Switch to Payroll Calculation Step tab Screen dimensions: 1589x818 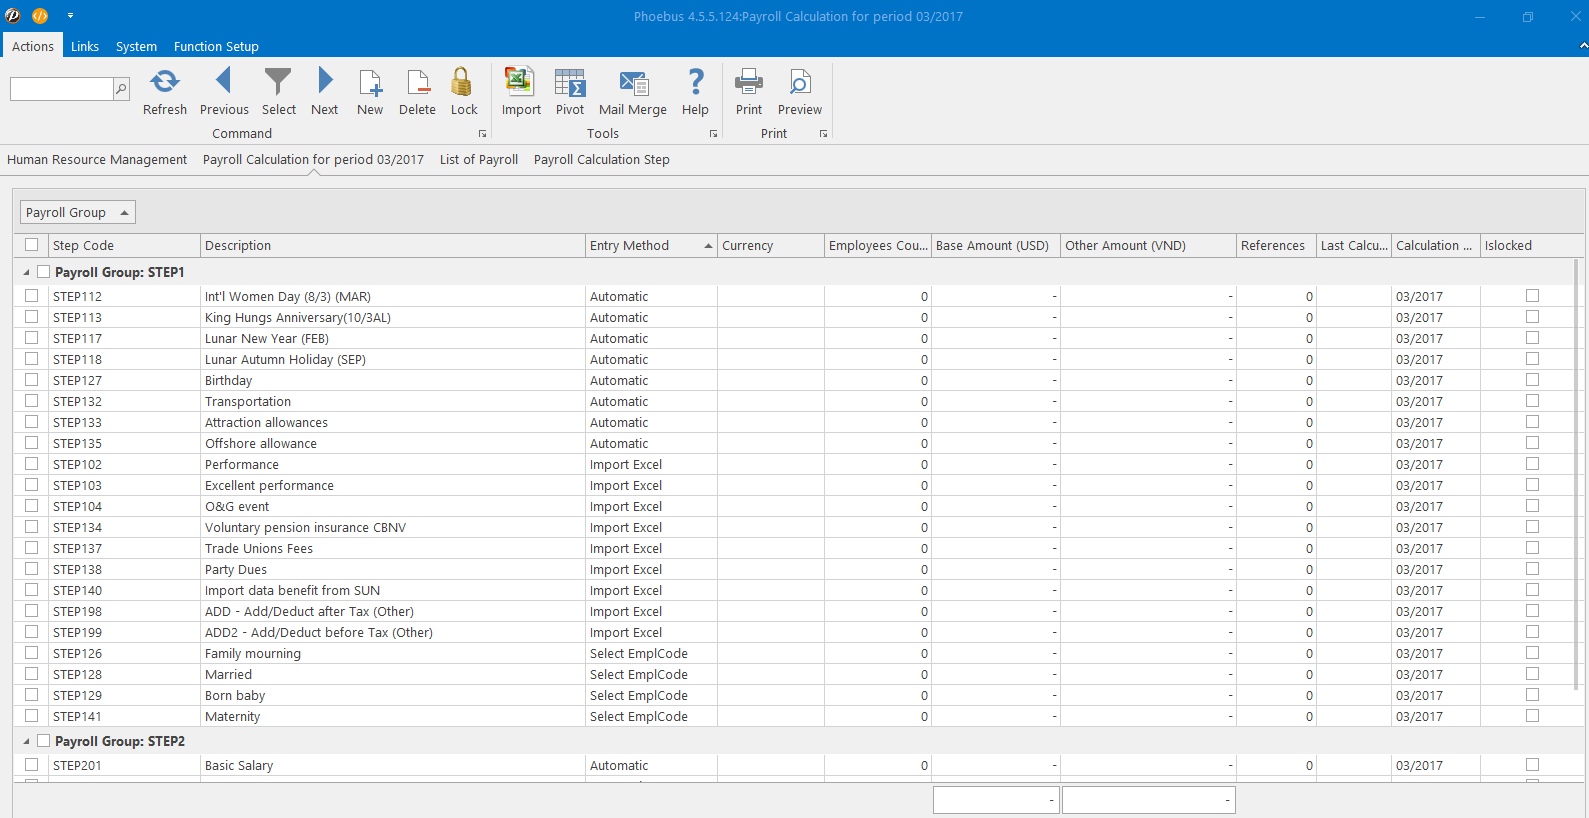point(602,159)
